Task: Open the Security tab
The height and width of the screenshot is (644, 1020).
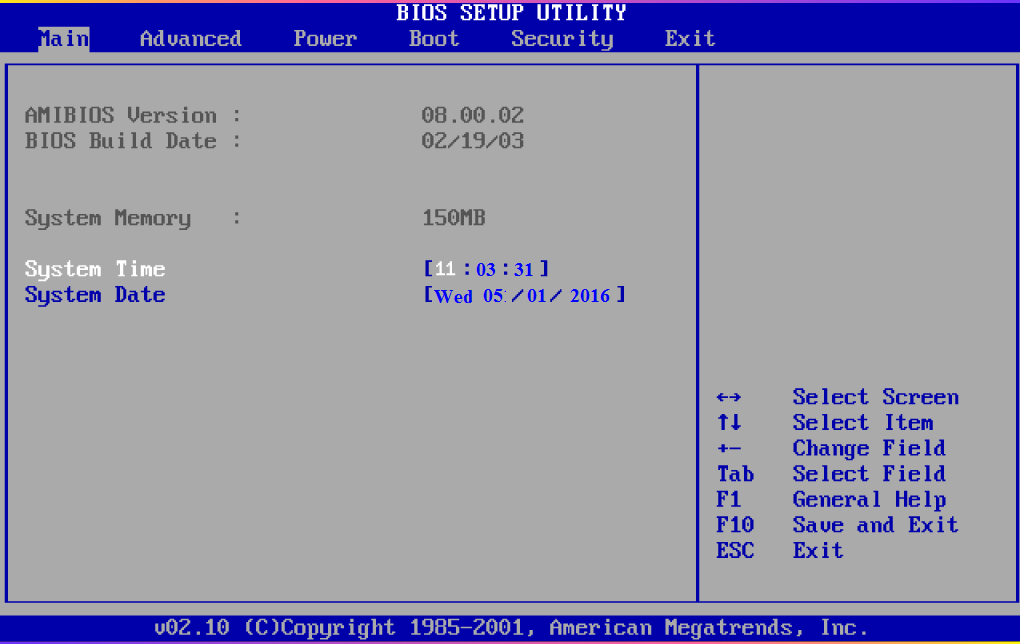Action: pos(562,39)
